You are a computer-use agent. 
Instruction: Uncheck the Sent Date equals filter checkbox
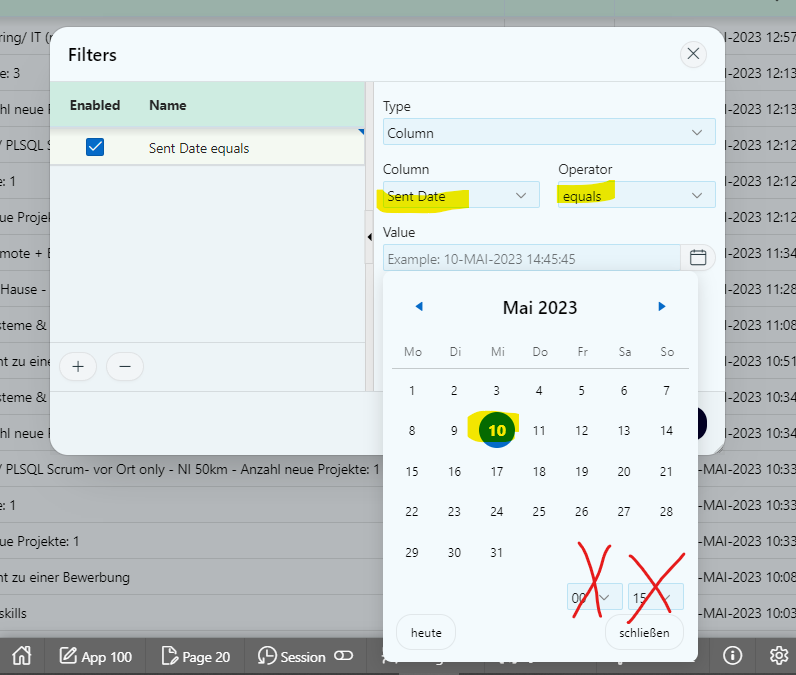(x=95, y=148)
